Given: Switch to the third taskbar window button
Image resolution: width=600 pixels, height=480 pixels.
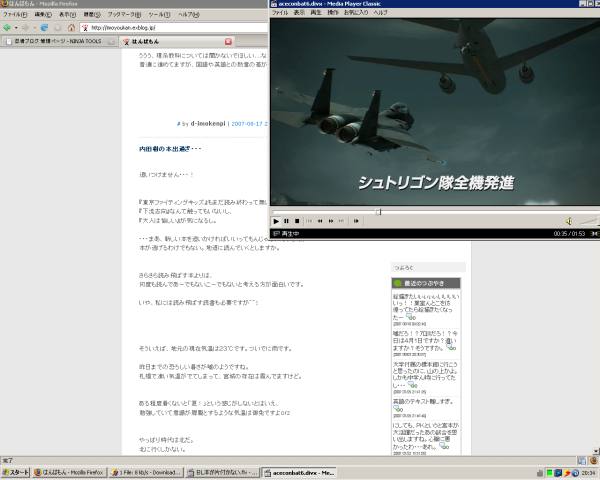Looking at the screenshot, I should [x=222, y=473].
